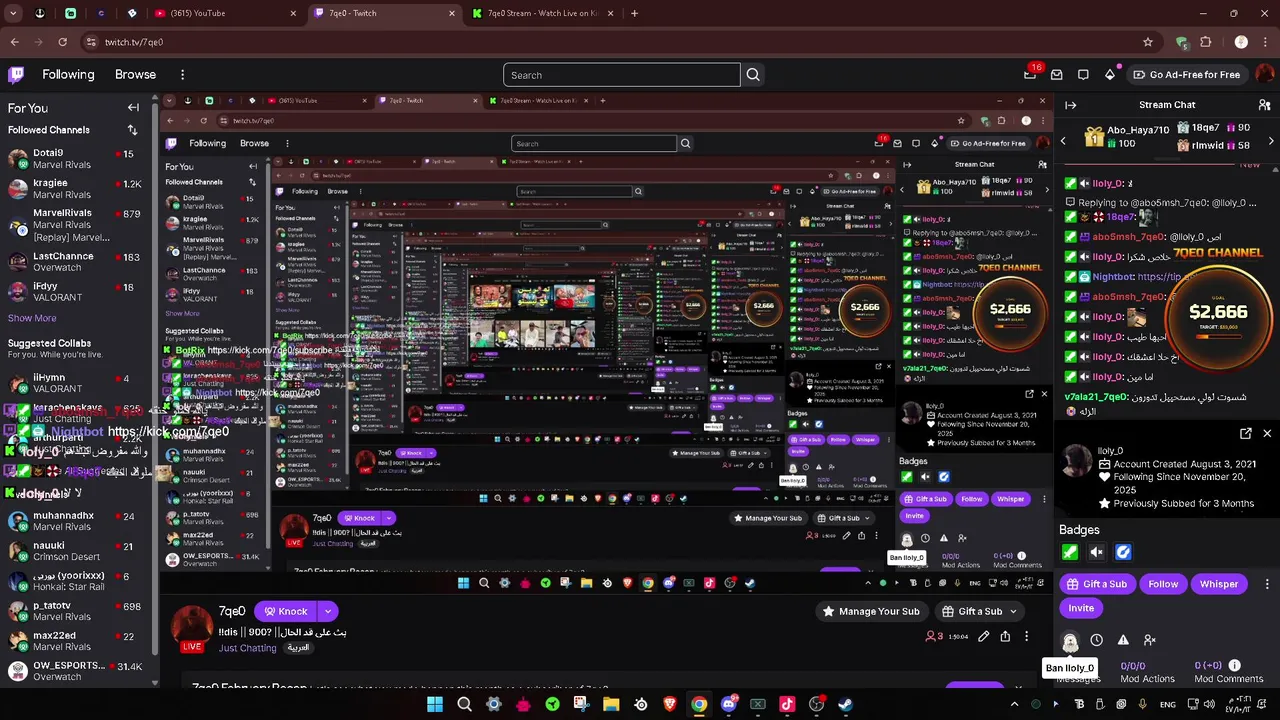Click the timeout clock icon on user card
The height and width of the screenshot is (720, 1280).
pyautogui.click(x=1096, y=640)
